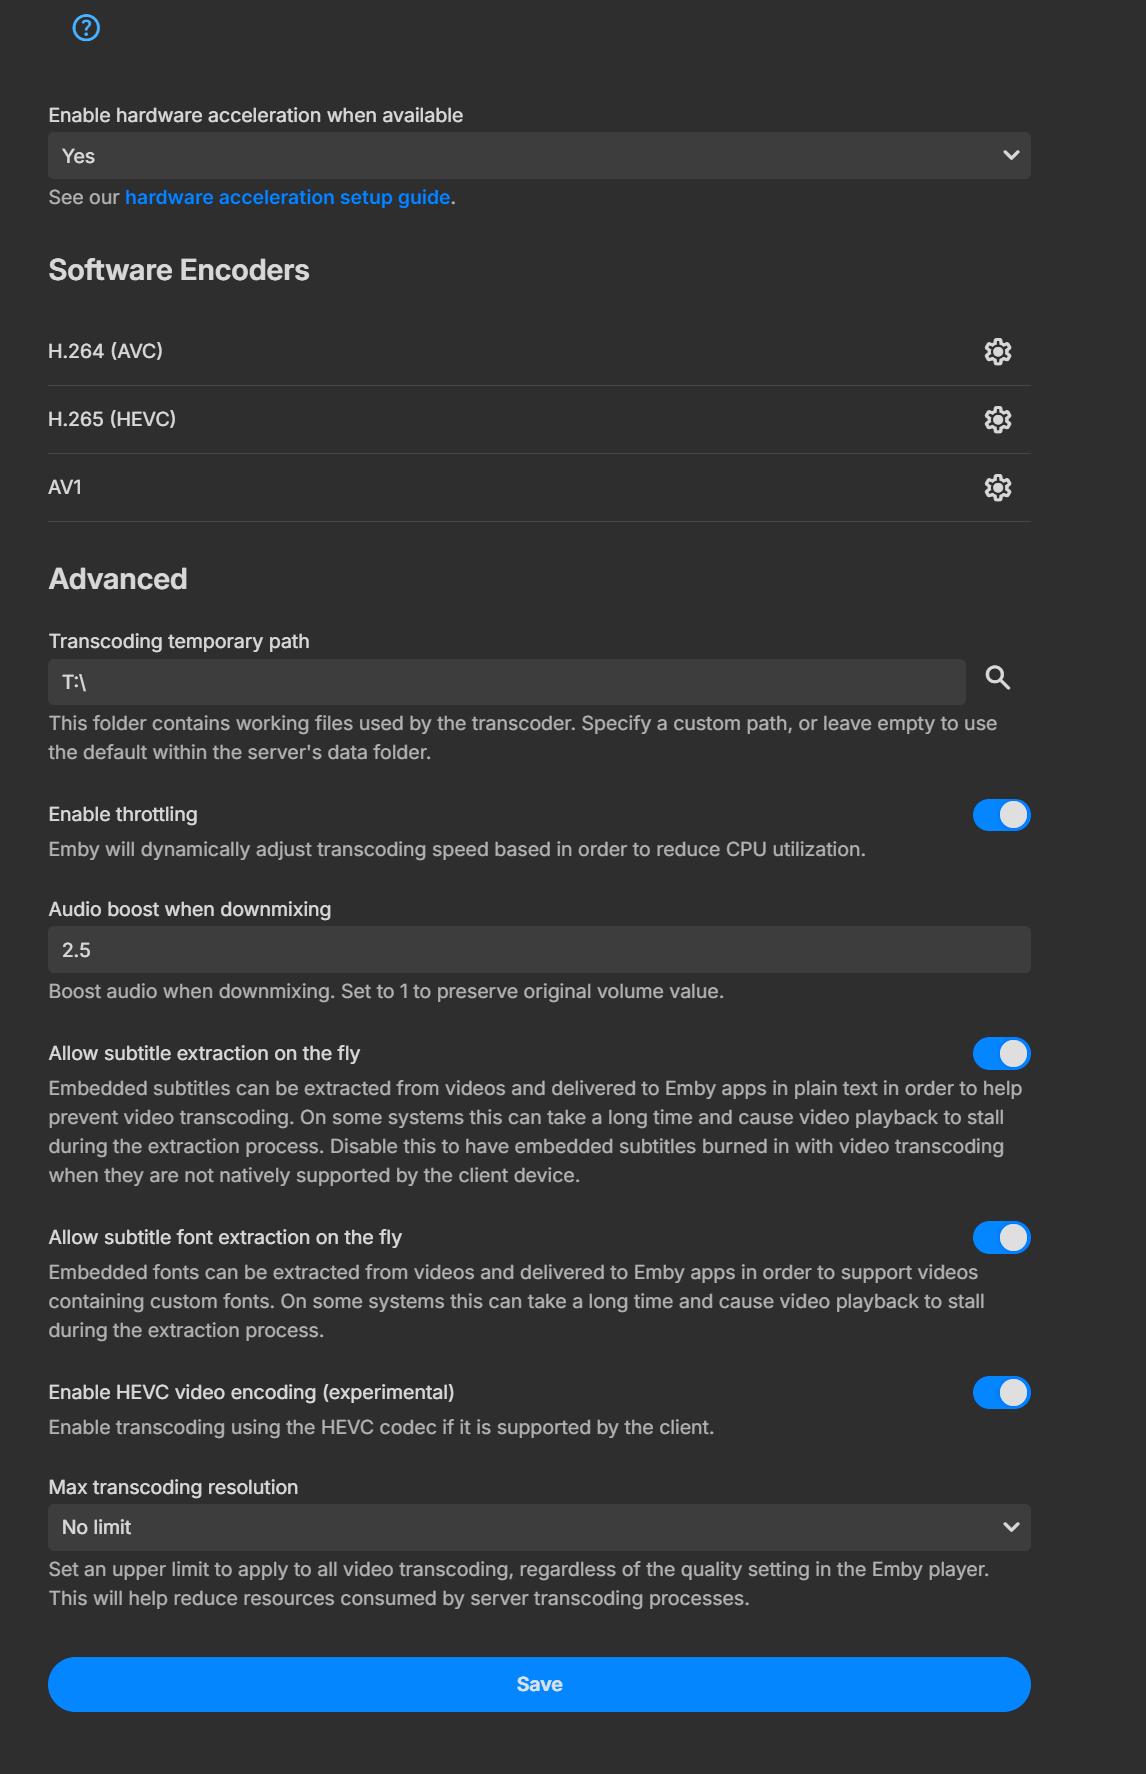Expand Max transcoding resolution dropdown
1146x1774 pixels.
(x=539, y=1527)
